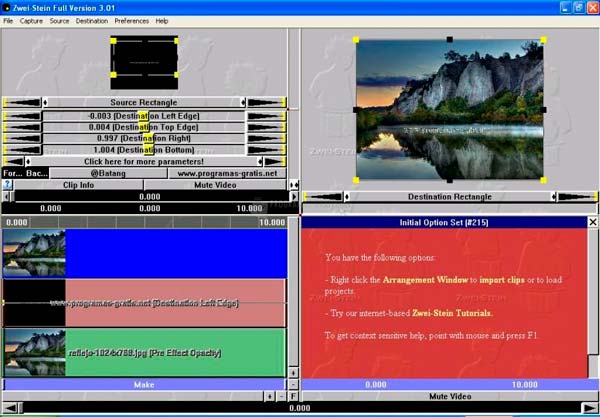Select the pink Destination Left Edge text clip
600x417 pixels.
(144, 303)
